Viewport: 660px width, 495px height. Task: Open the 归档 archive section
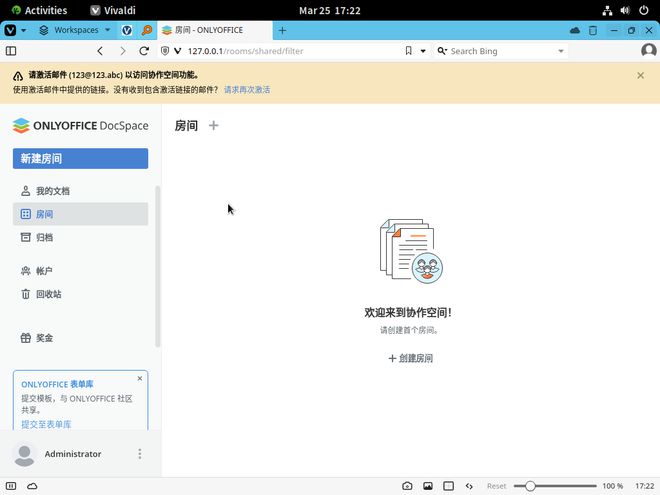[44, 238]
